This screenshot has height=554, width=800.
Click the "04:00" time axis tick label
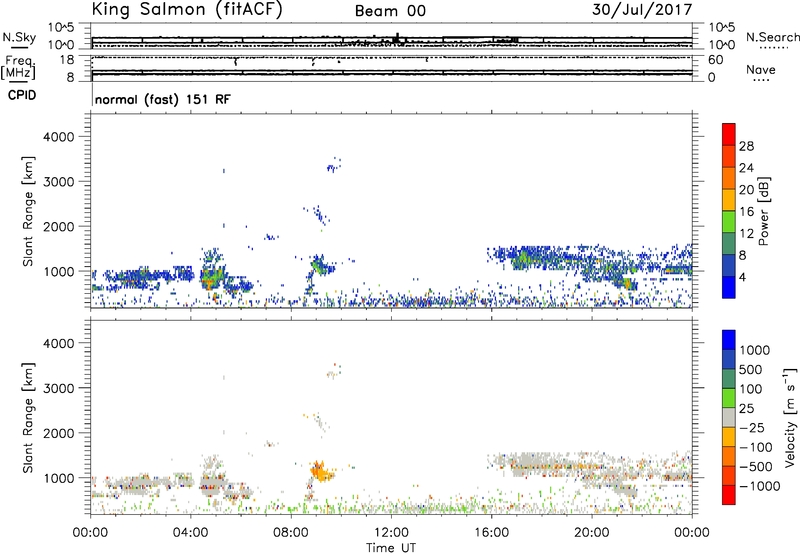click(191, 533)
